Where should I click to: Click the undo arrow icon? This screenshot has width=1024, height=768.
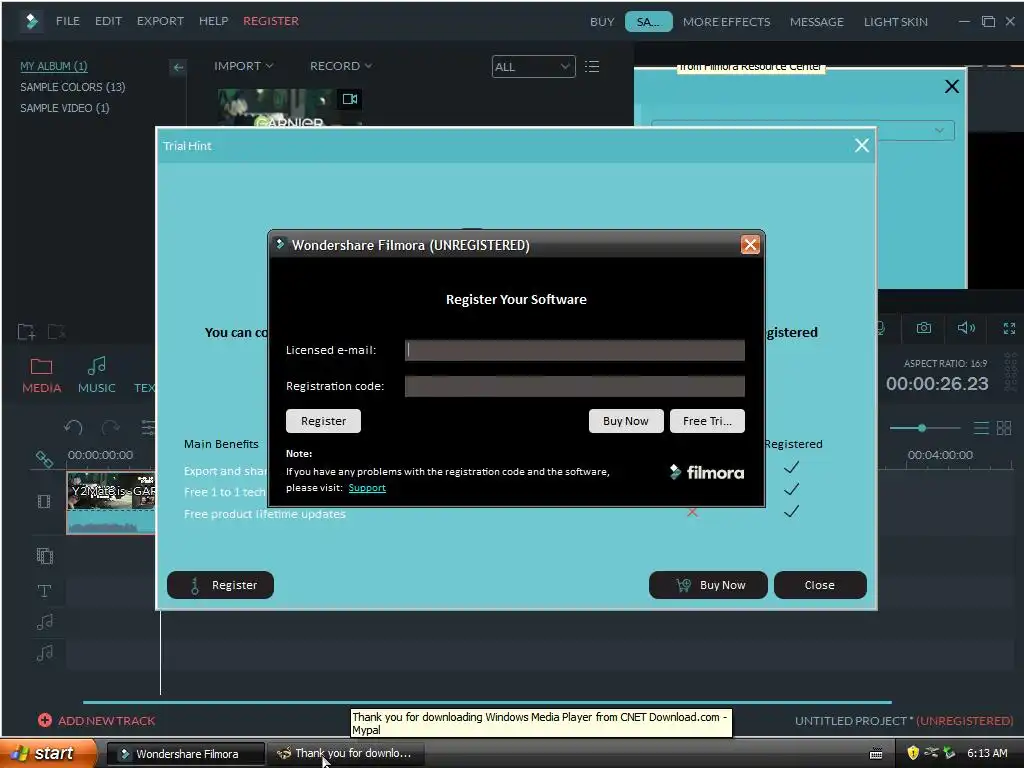(x=73, y=428)
